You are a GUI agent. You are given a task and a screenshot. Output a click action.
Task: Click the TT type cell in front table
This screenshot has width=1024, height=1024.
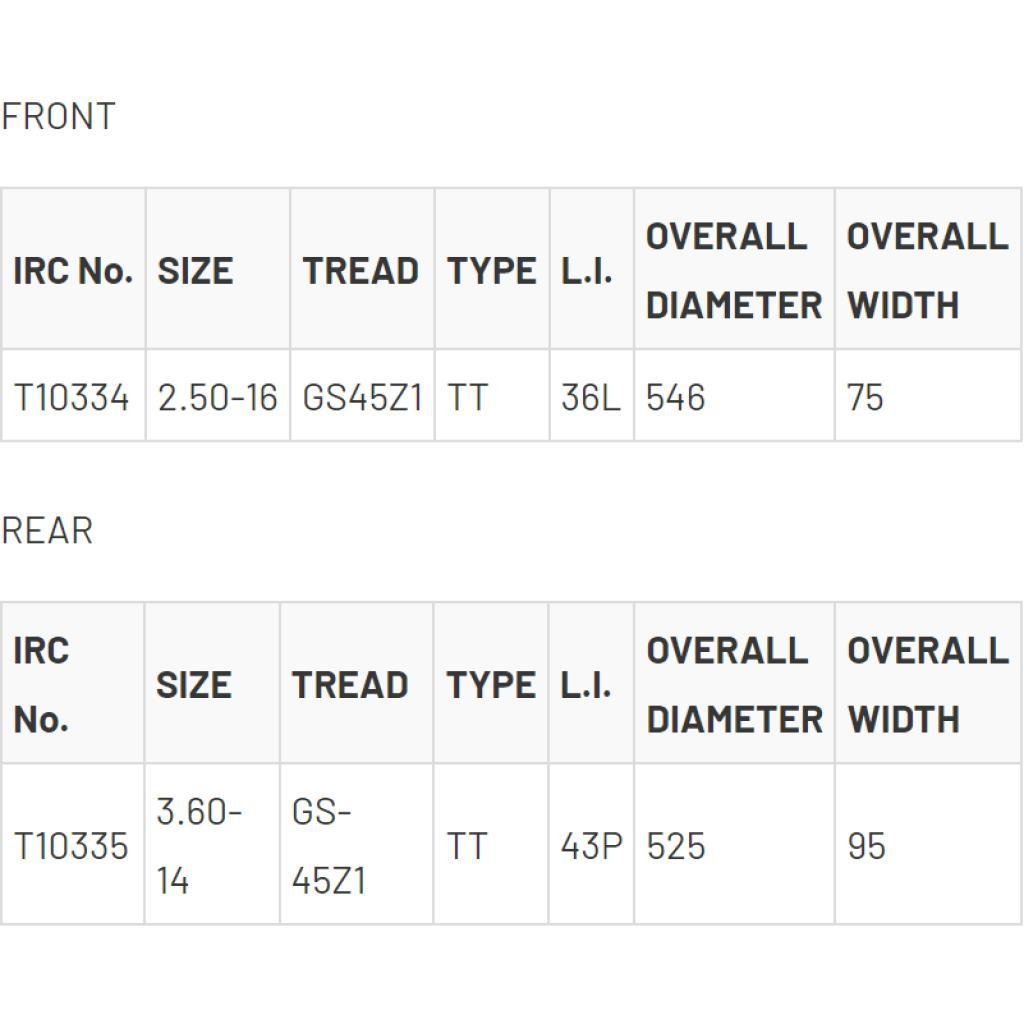click(x=467, y=397)
